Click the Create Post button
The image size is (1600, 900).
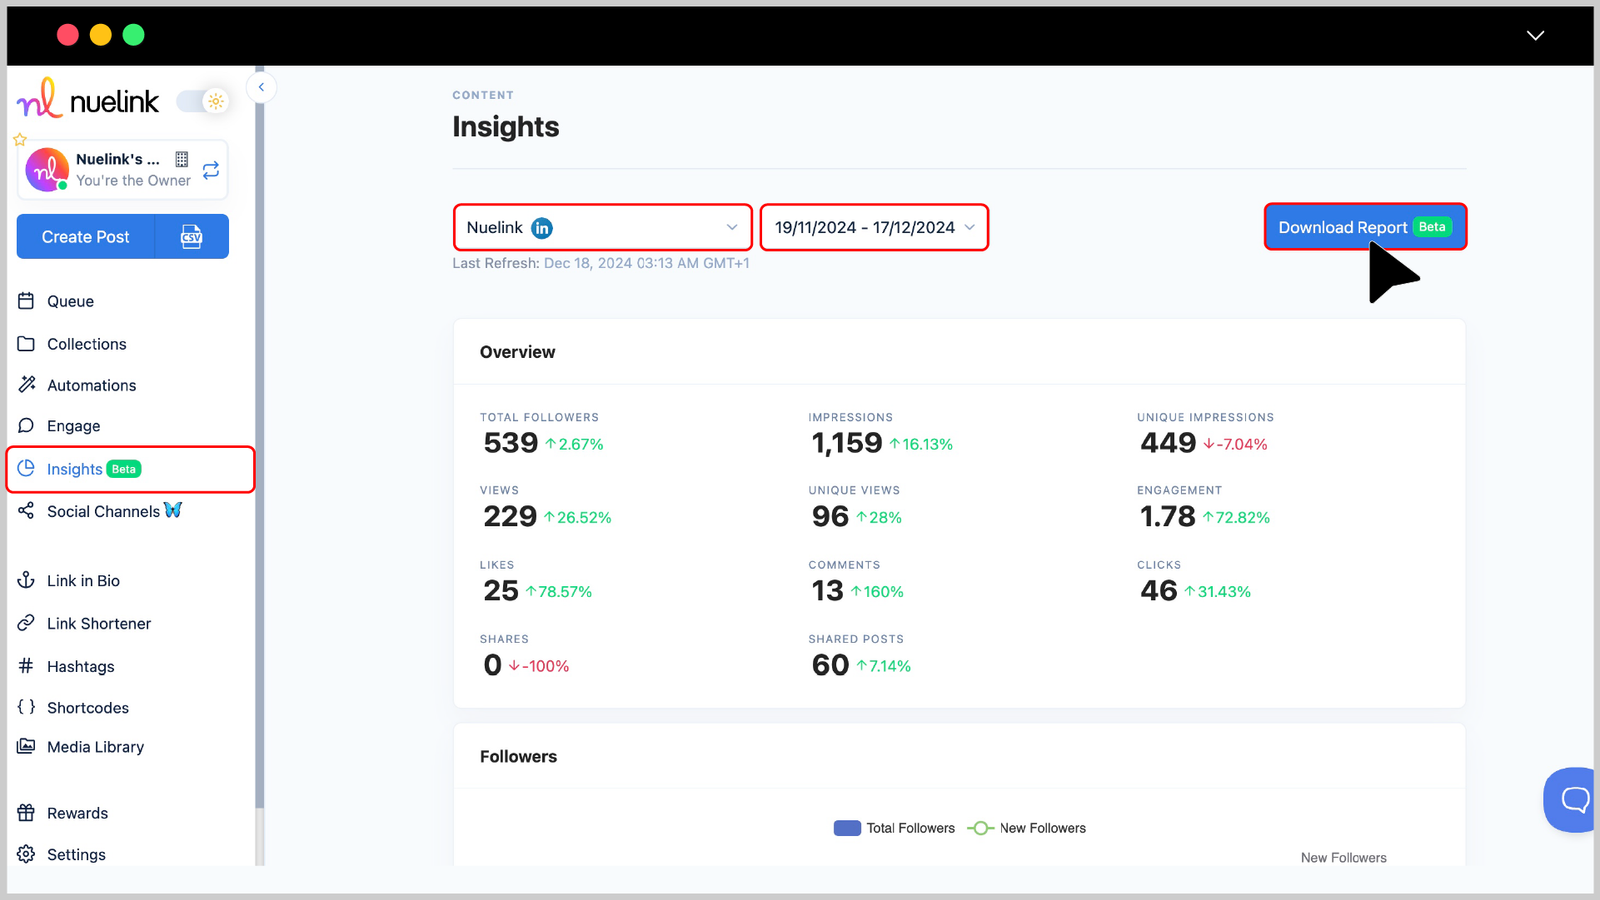(85, 237)
